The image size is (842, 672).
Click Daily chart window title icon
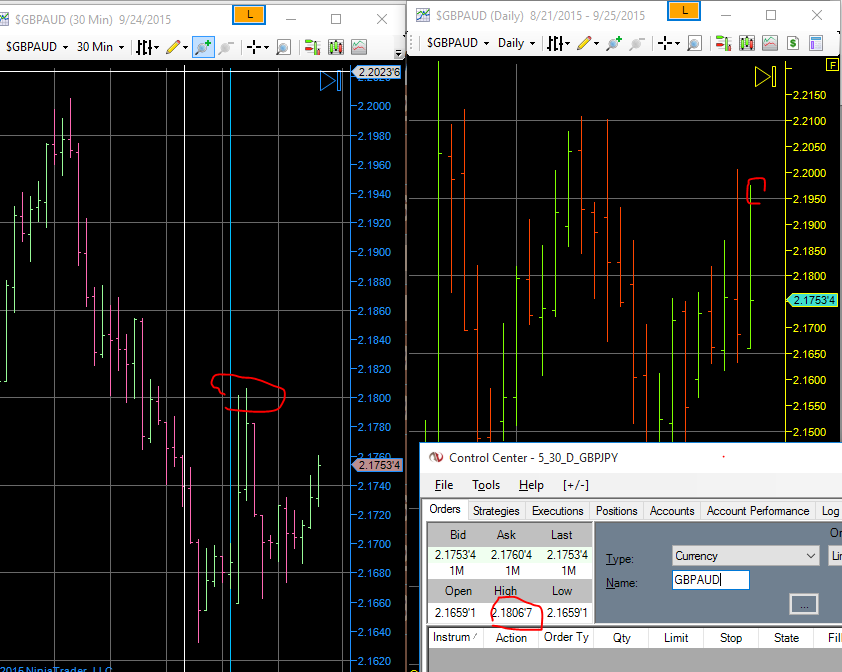coord(423,15)
